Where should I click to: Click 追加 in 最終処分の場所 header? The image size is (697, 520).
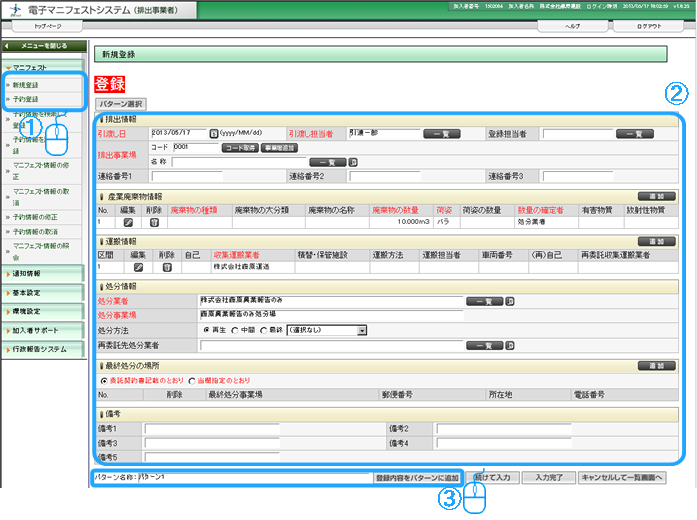pos(657,366)
